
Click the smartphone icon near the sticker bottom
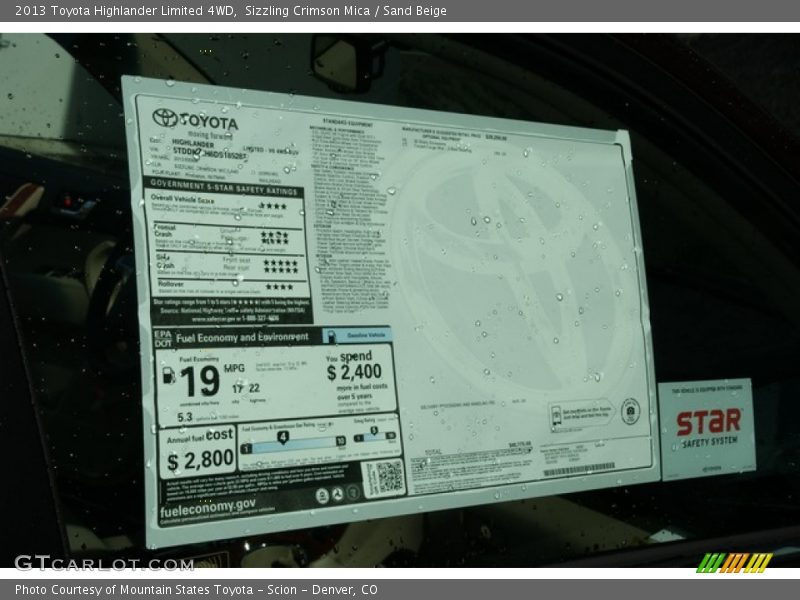[556, 416]
